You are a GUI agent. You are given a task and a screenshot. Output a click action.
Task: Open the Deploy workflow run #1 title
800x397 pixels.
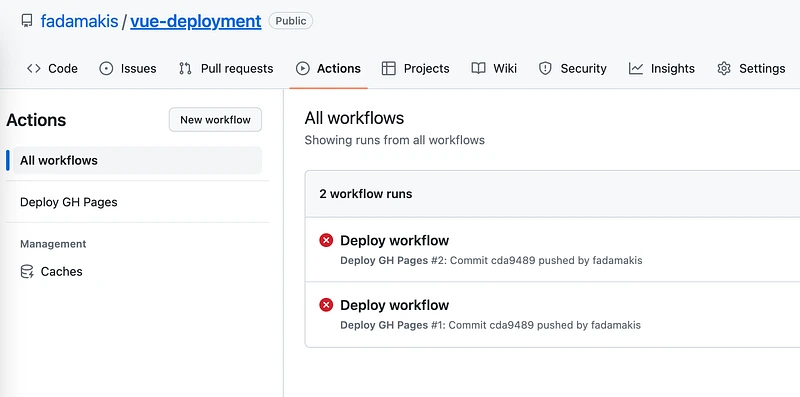click(394, 305)
